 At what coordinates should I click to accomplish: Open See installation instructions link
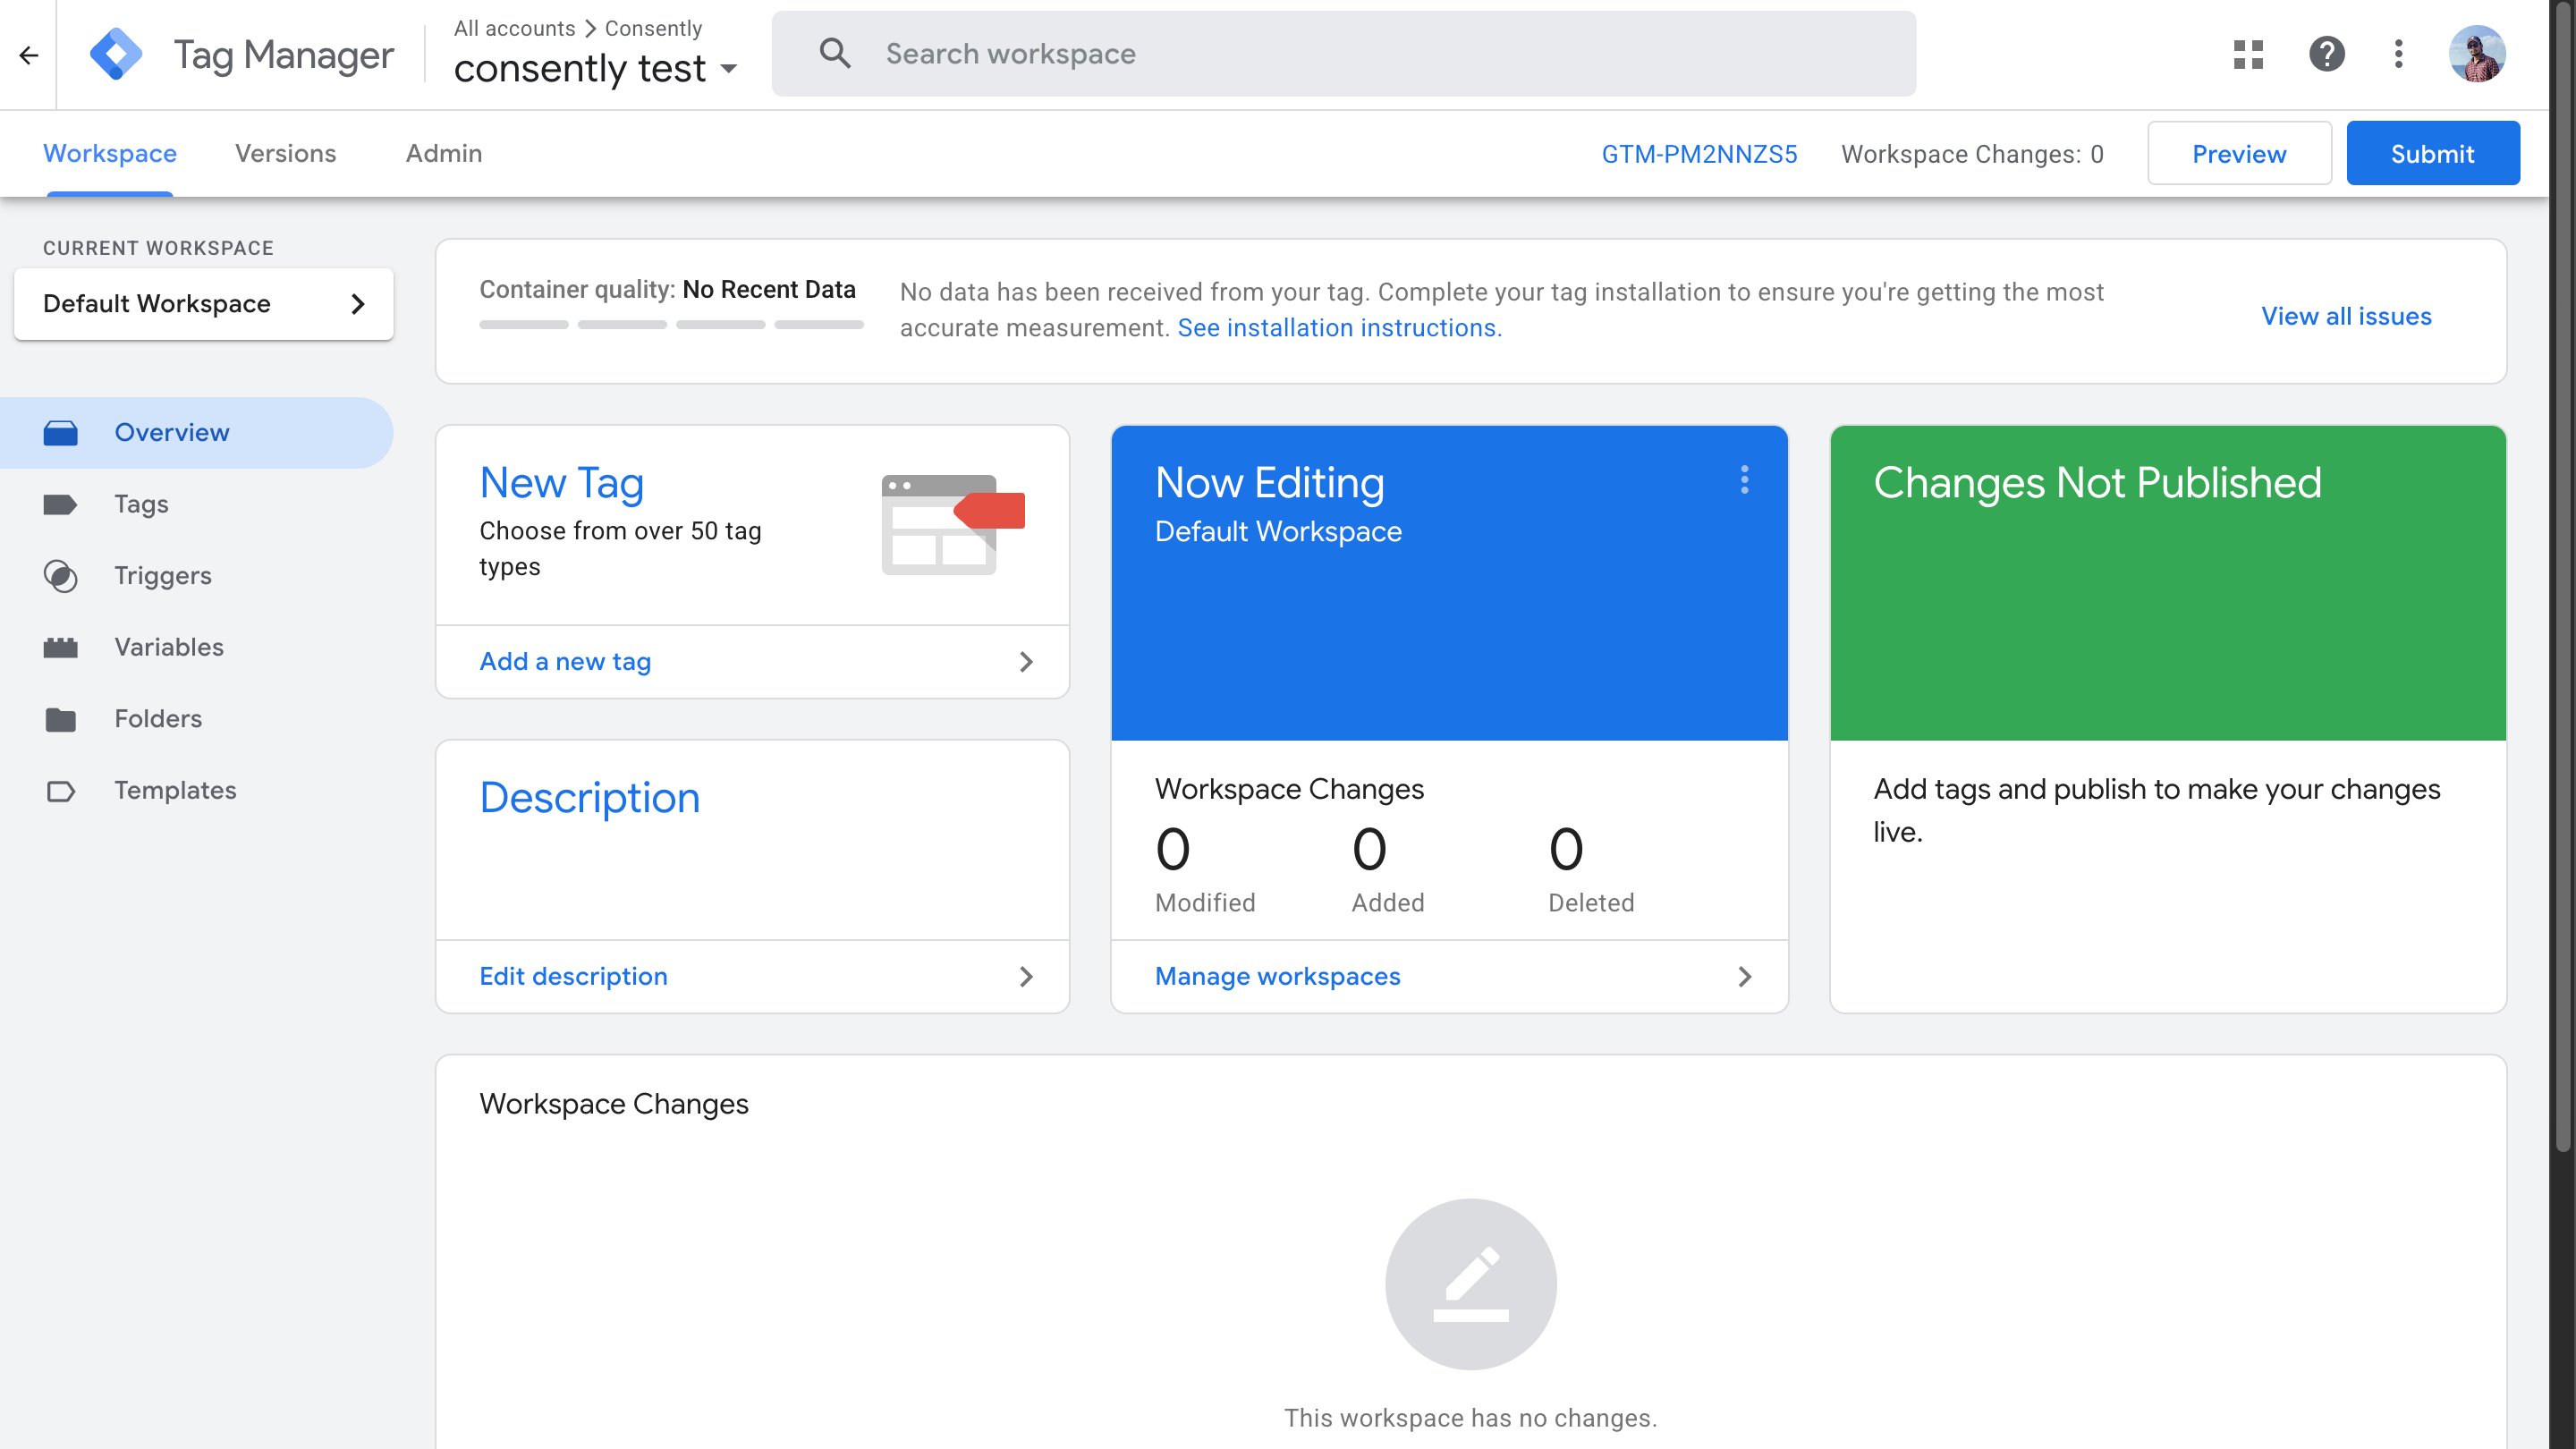[x=1339, y=328]
